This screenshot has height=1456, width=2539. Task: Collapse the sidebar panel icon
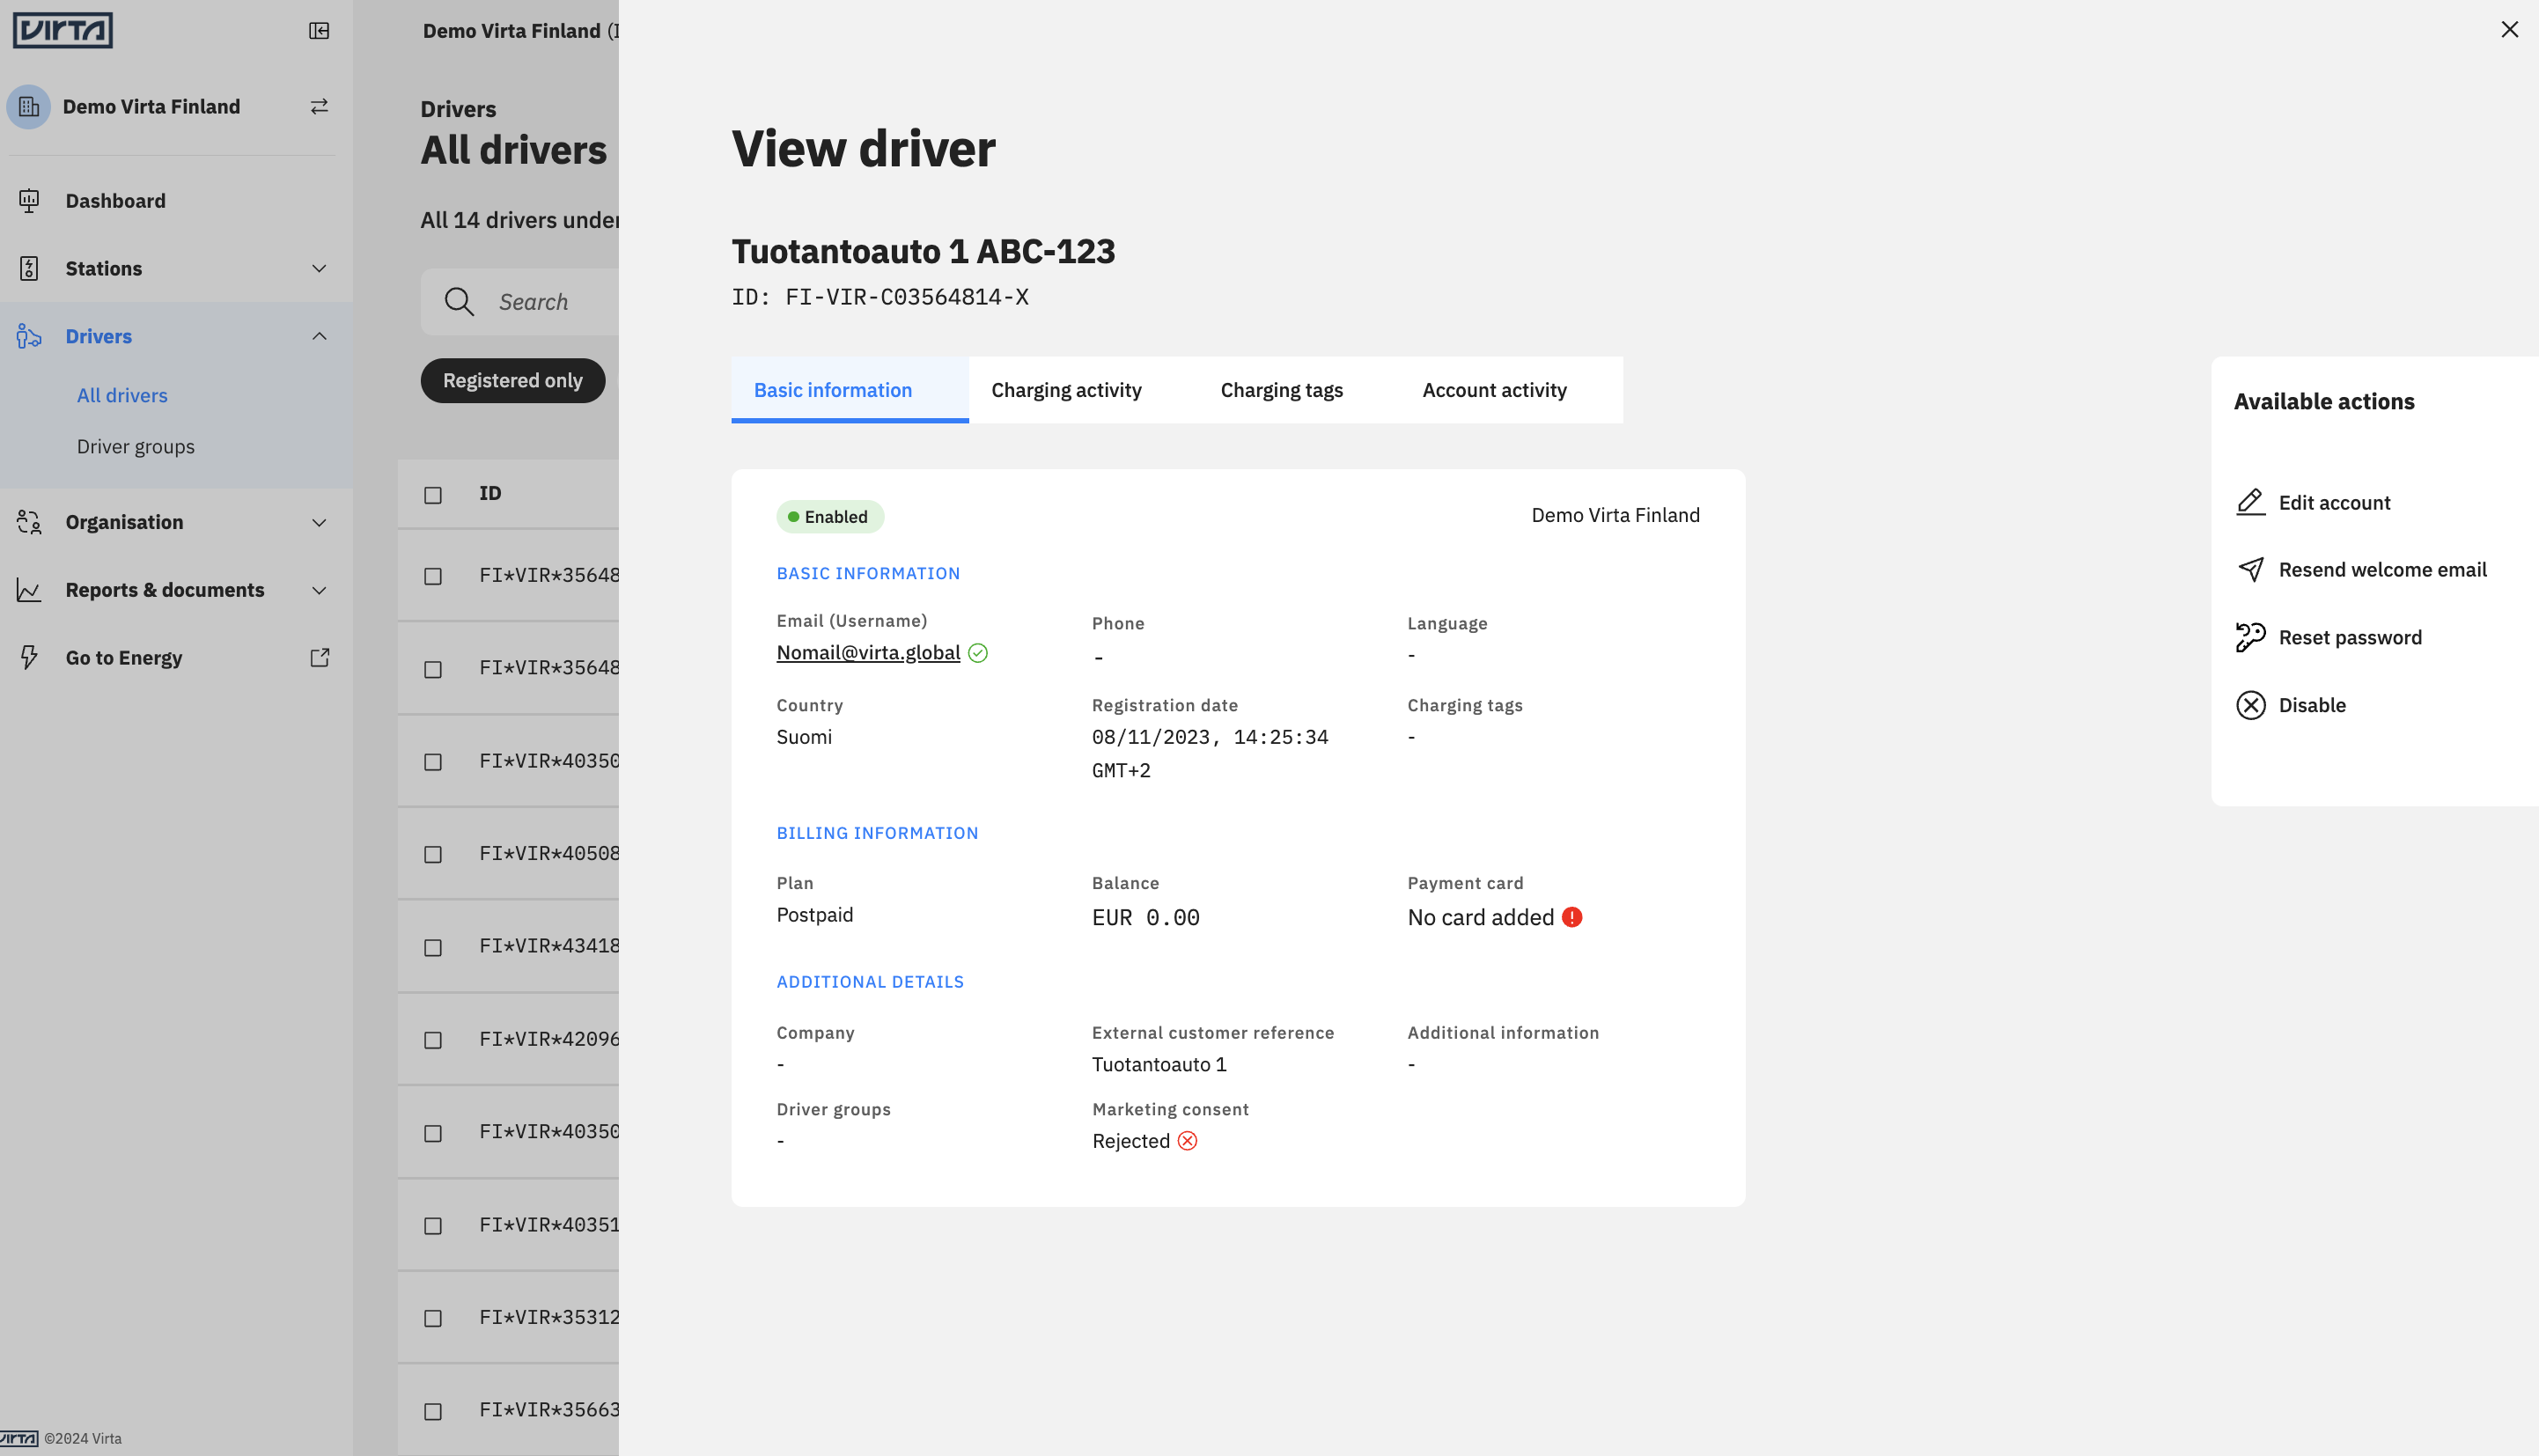click(319, 31)
